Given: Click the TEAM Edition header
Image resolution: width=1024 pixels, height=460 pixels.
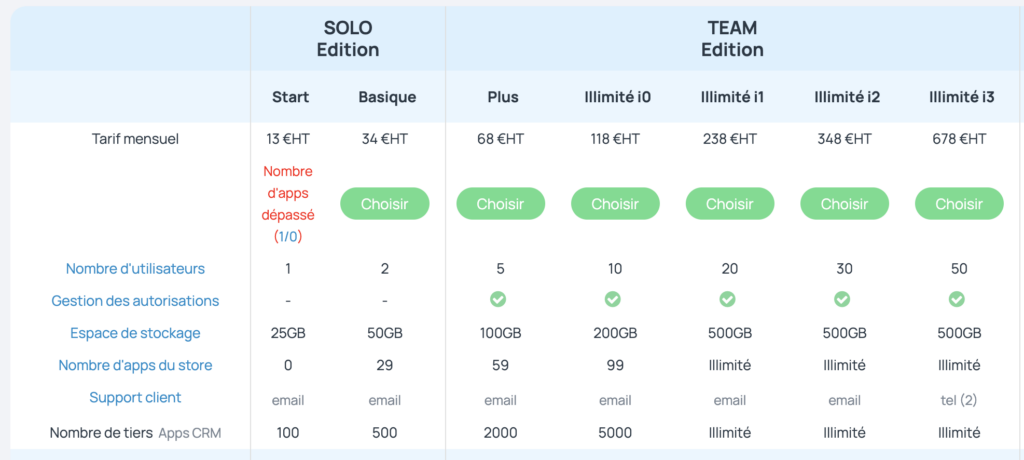Looking at the screenshot, I should [733, 39].
